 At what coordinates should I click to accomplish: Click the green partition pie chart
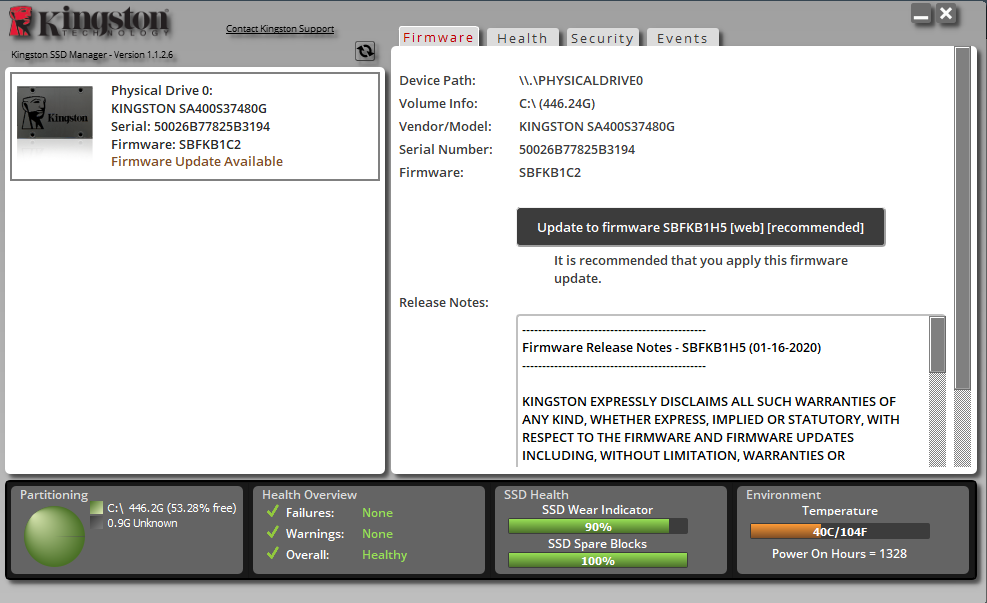(x=54, y=537)
